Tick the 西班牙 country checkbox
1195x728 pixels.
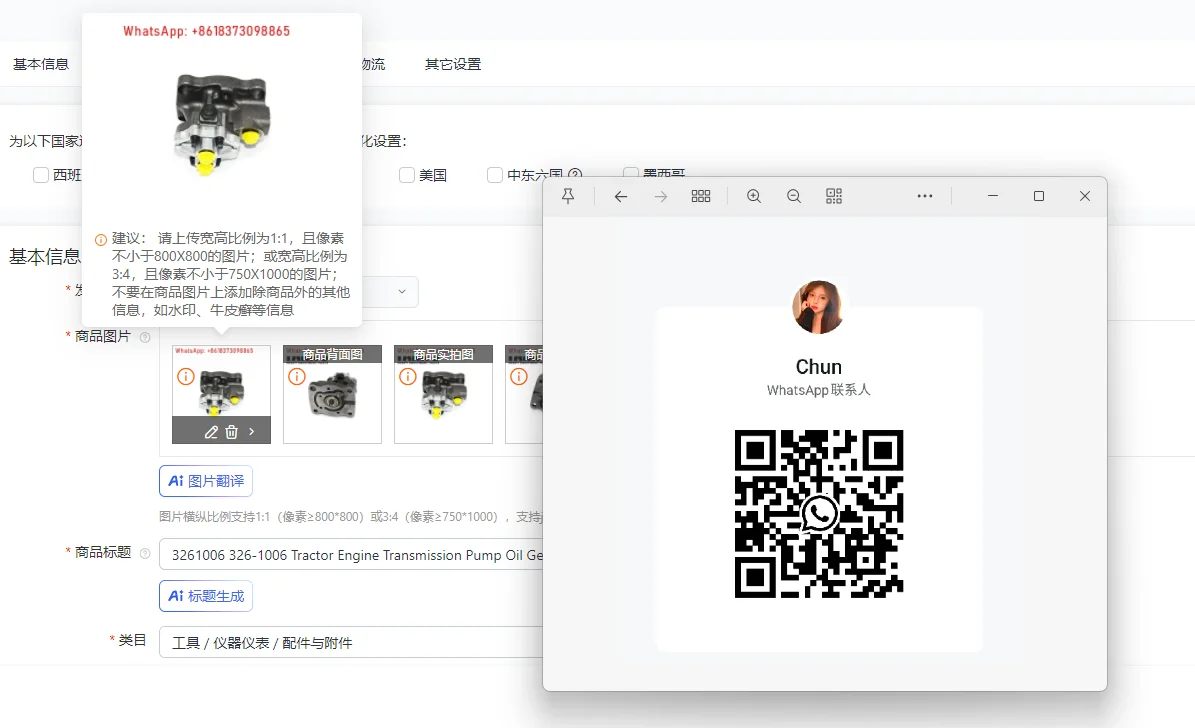[x=41, y=175]
